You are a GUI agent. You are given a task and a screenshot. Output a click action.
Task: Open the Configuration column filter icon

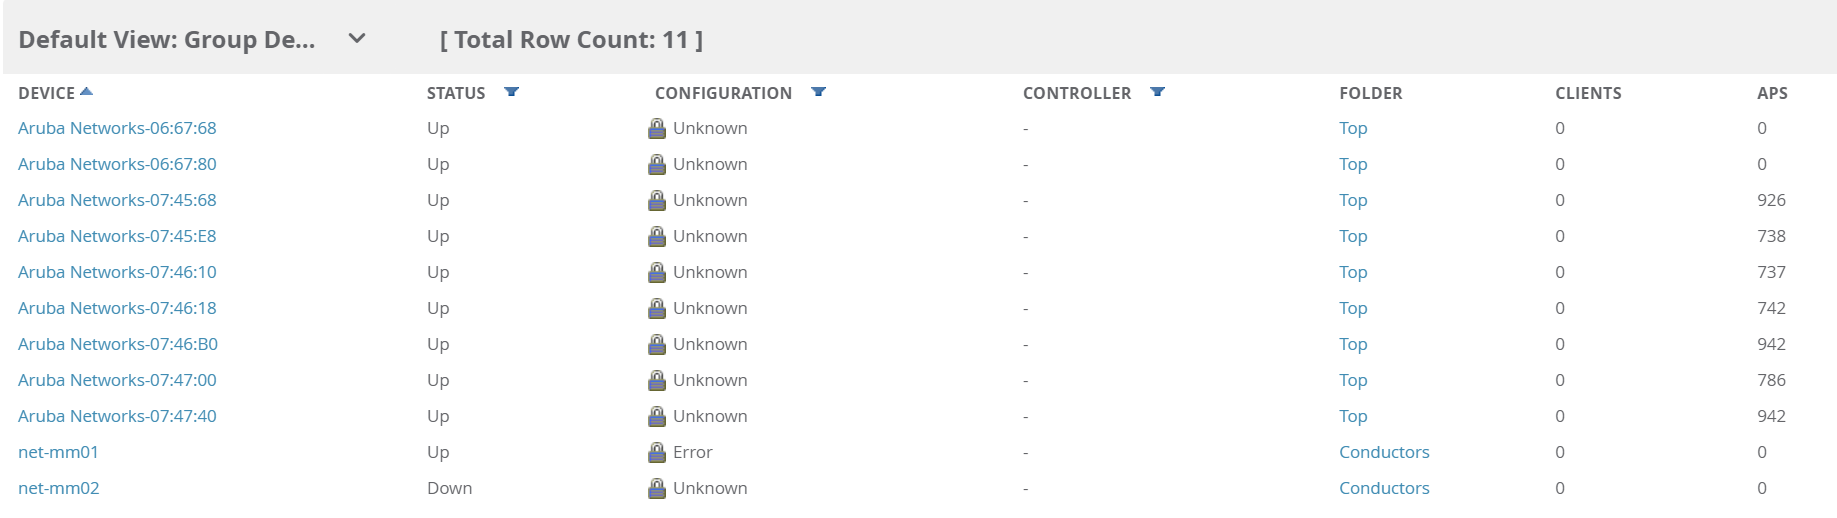[818, 92]
